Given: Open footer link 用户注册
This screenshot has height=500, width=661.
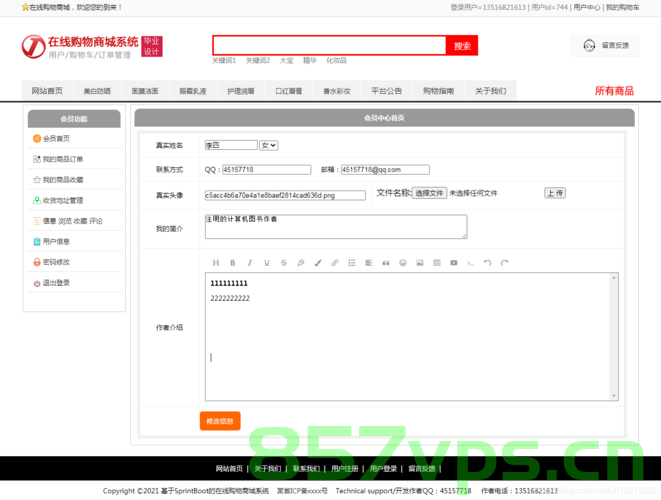Looking at the screenshot, I should (x=344, y=468).
